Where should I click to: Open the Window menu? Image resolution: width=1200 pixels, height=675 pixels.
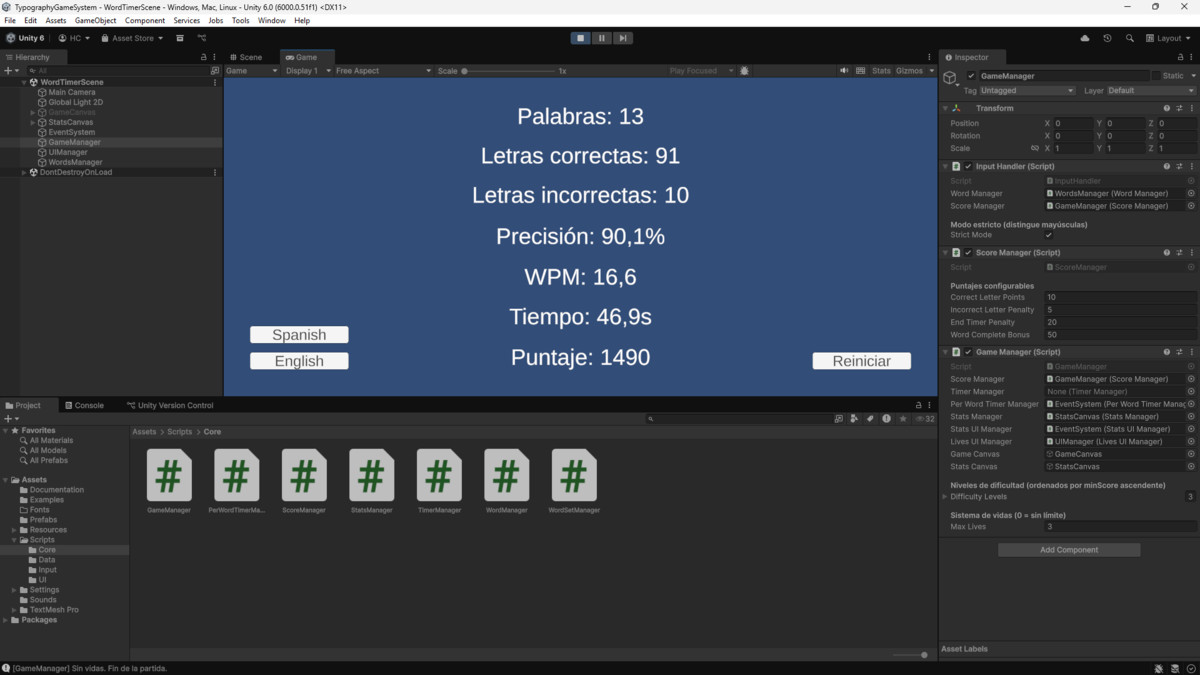pyautogui.click(x=272, y=20)
